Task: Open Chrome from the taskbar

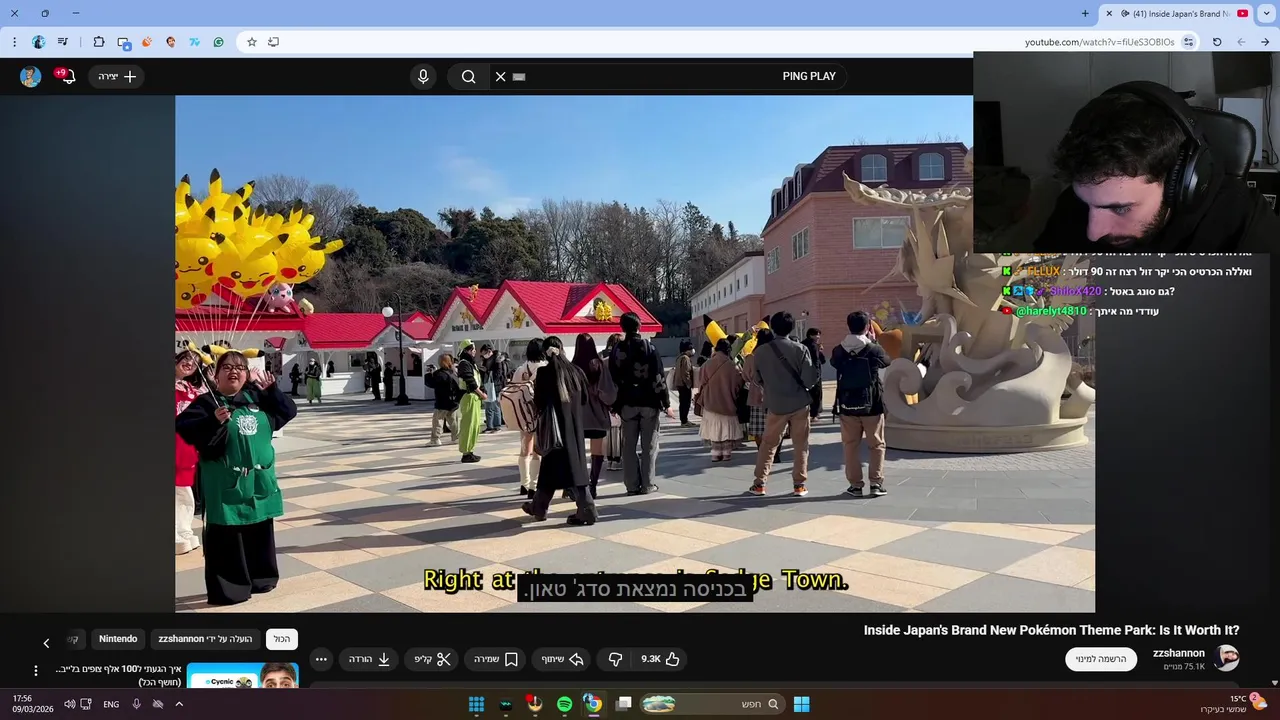Action: (593, 704)
